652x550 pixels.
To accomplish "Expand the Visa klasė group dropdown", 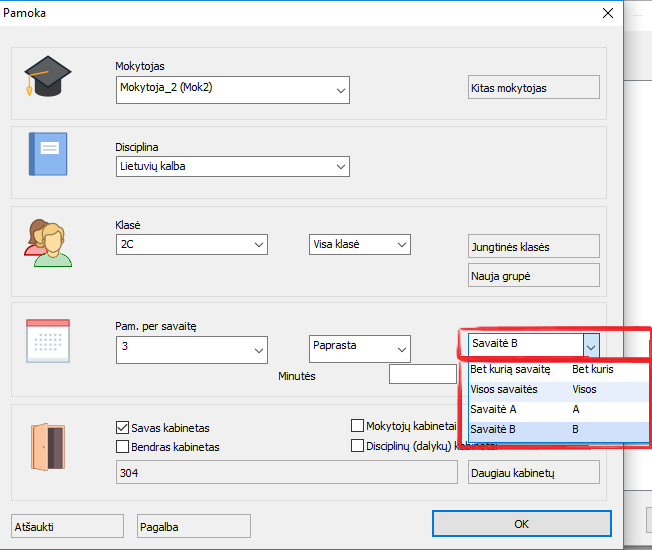I will pyautogui.click(x=401, y=245).
